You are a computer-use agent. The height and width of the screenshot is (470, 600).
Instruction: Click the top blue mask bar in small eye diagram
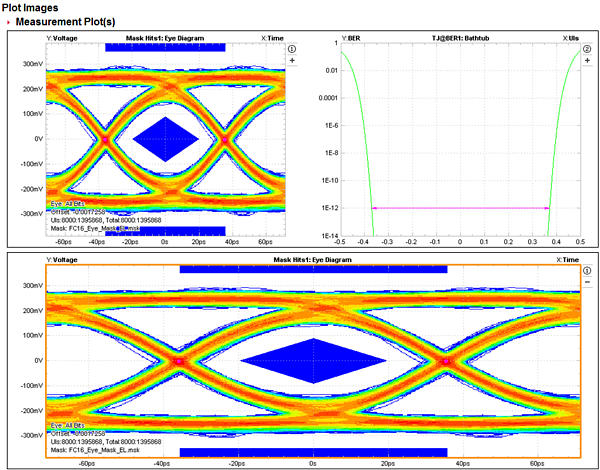point(165,47)
